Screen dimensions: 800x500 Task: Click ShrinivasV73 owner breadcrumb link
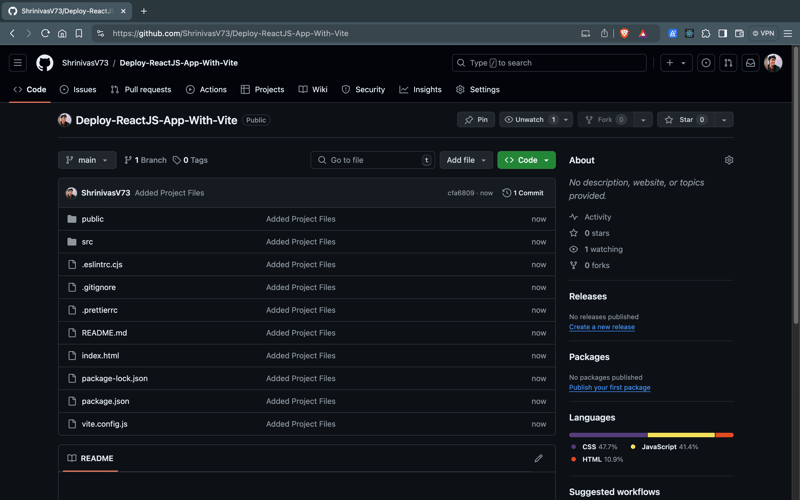coord(85,63)
